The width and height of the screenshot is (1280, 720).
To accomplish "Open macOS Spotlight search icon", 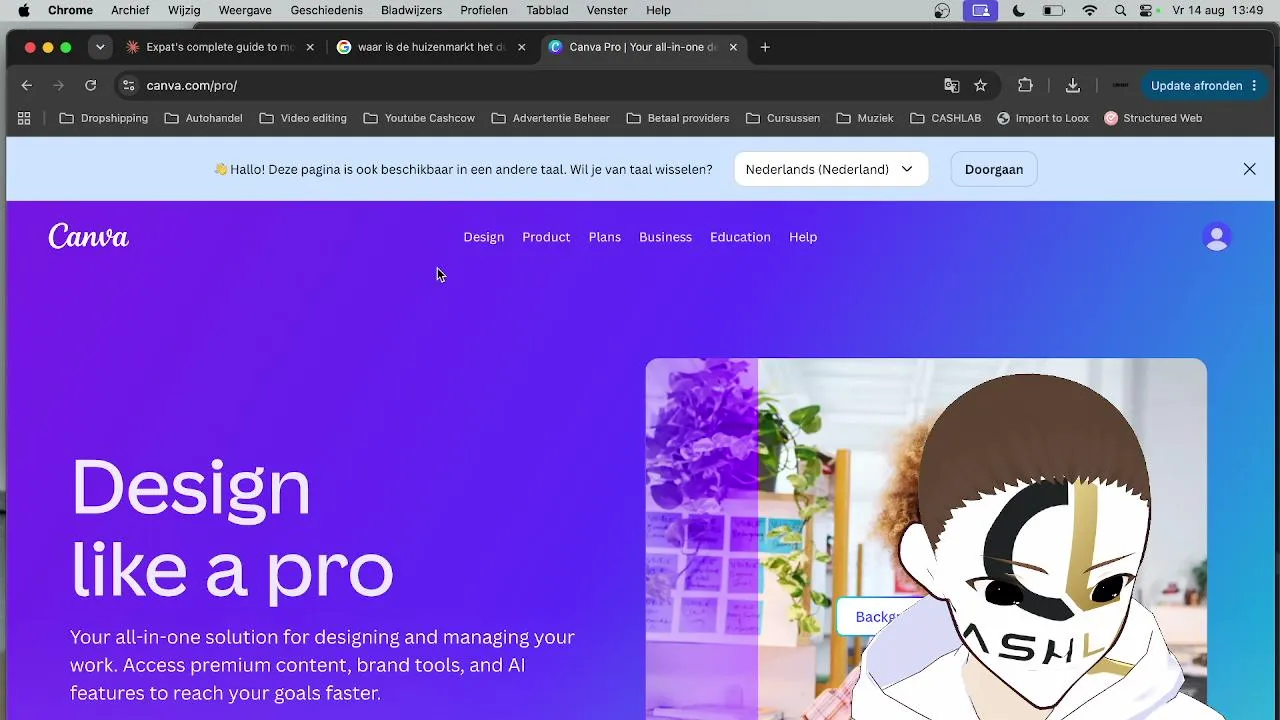I will [1120, 10].
